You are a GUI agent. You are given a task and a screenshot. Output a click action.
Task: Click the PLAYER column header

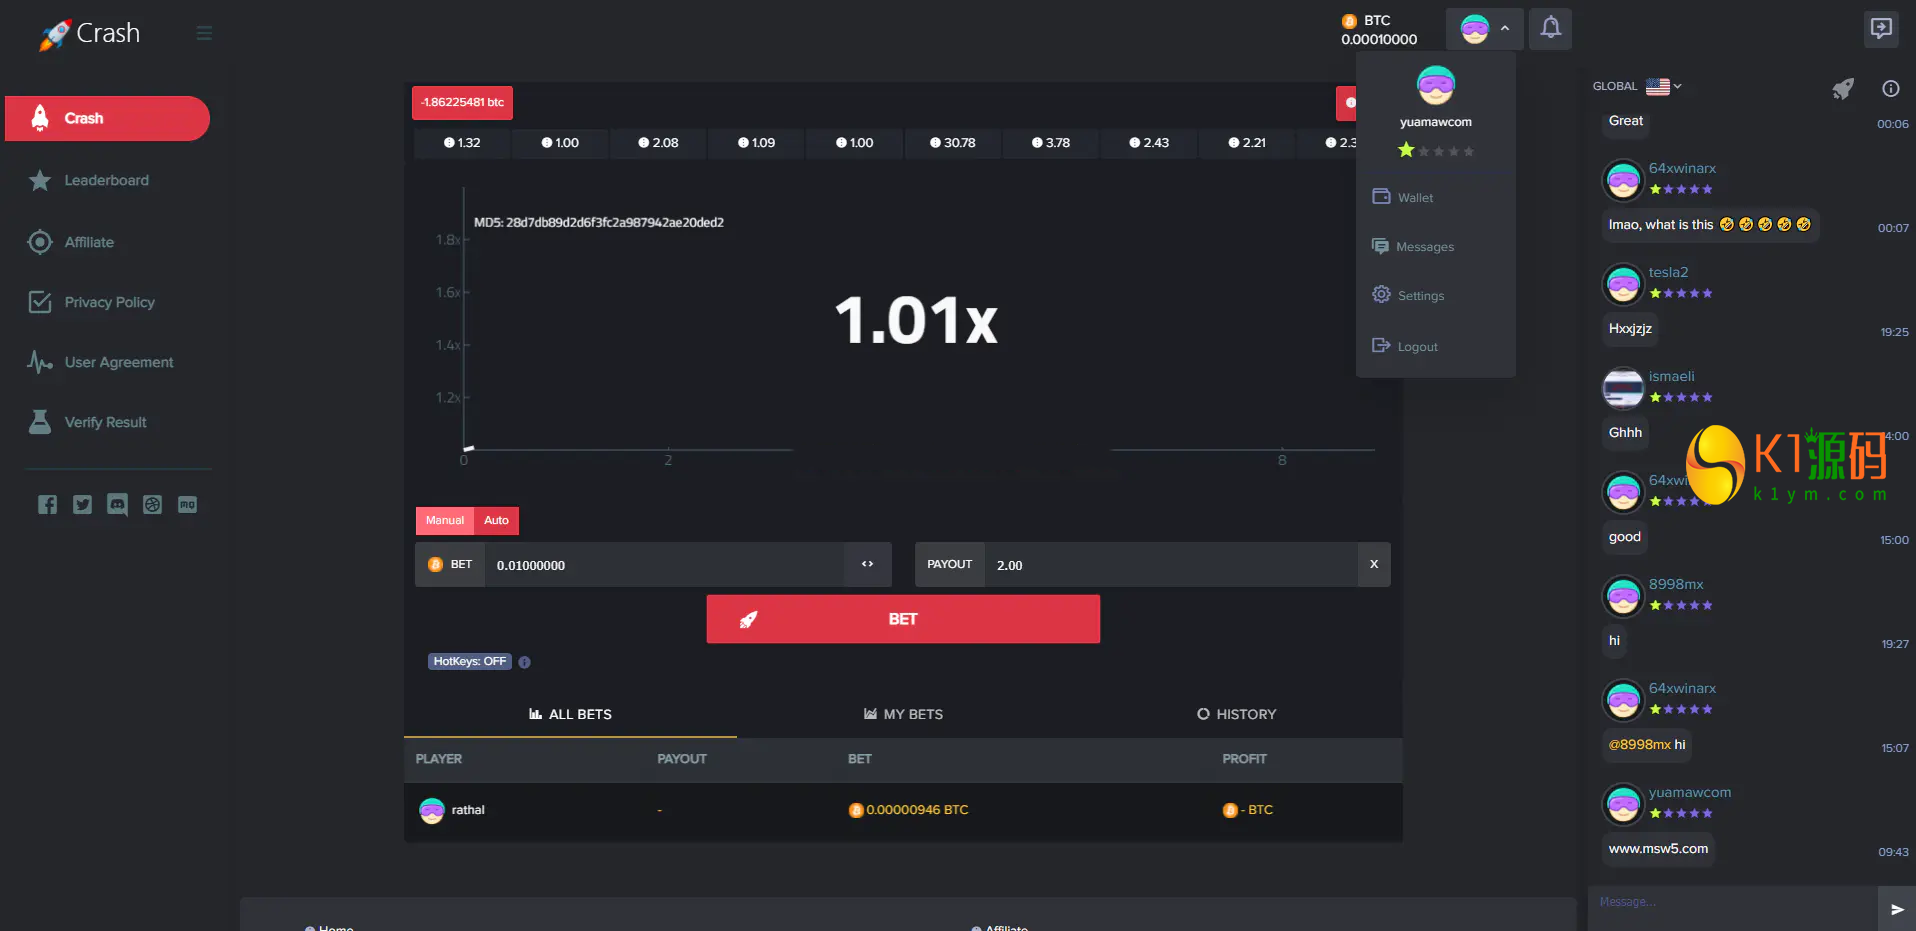(439, 760)
